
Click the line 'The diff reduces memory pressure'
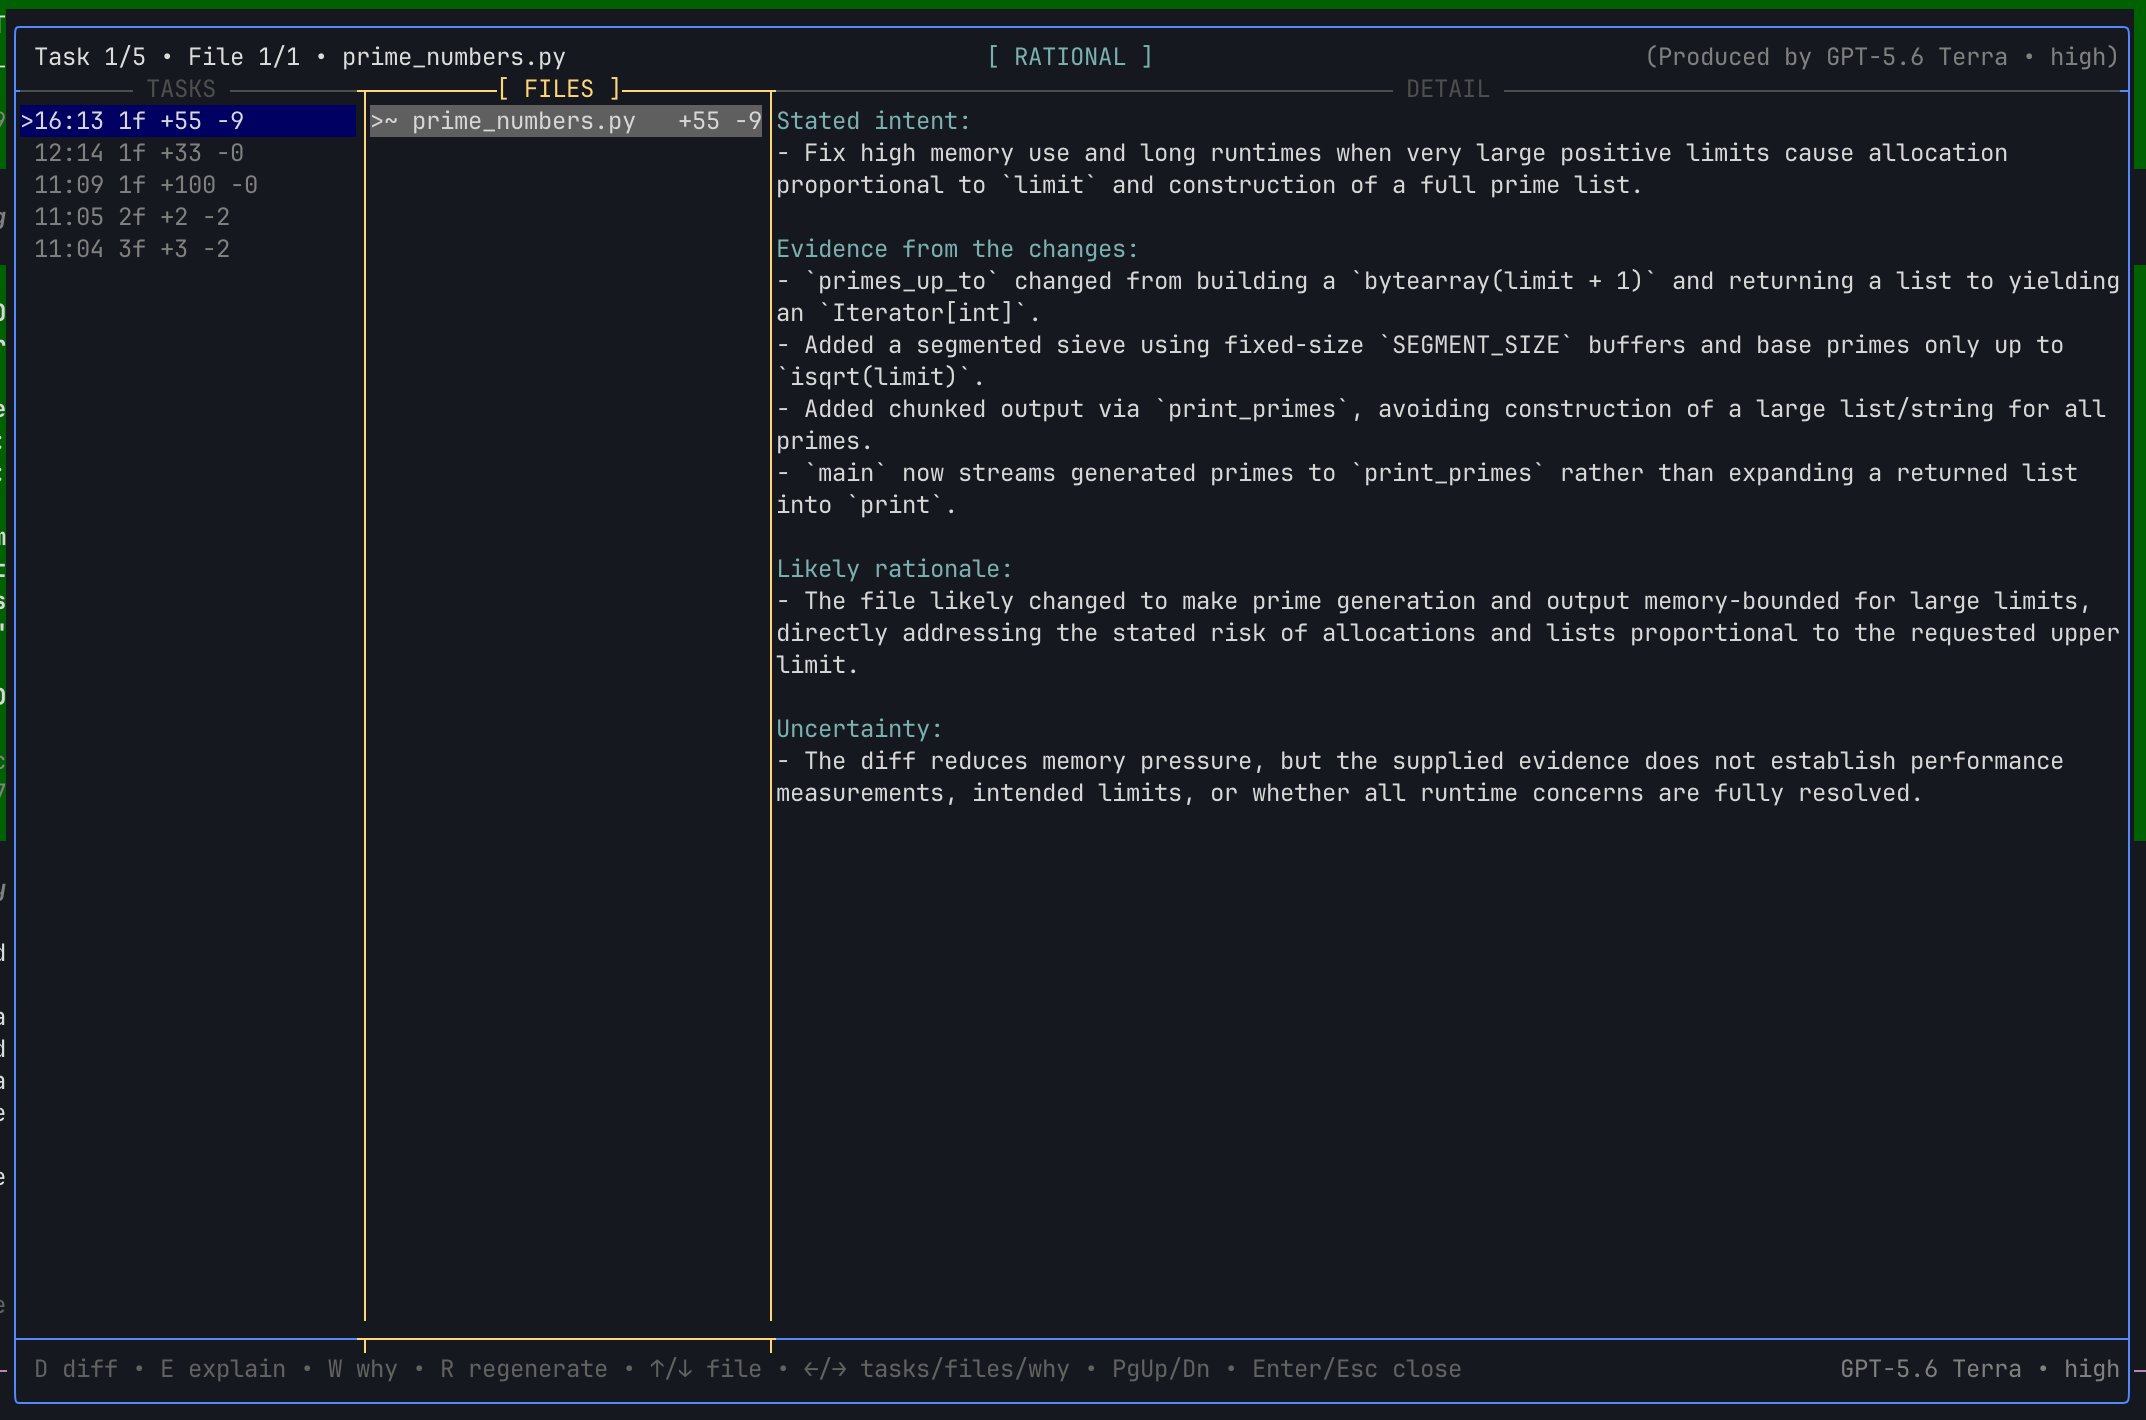point(1420,761)
